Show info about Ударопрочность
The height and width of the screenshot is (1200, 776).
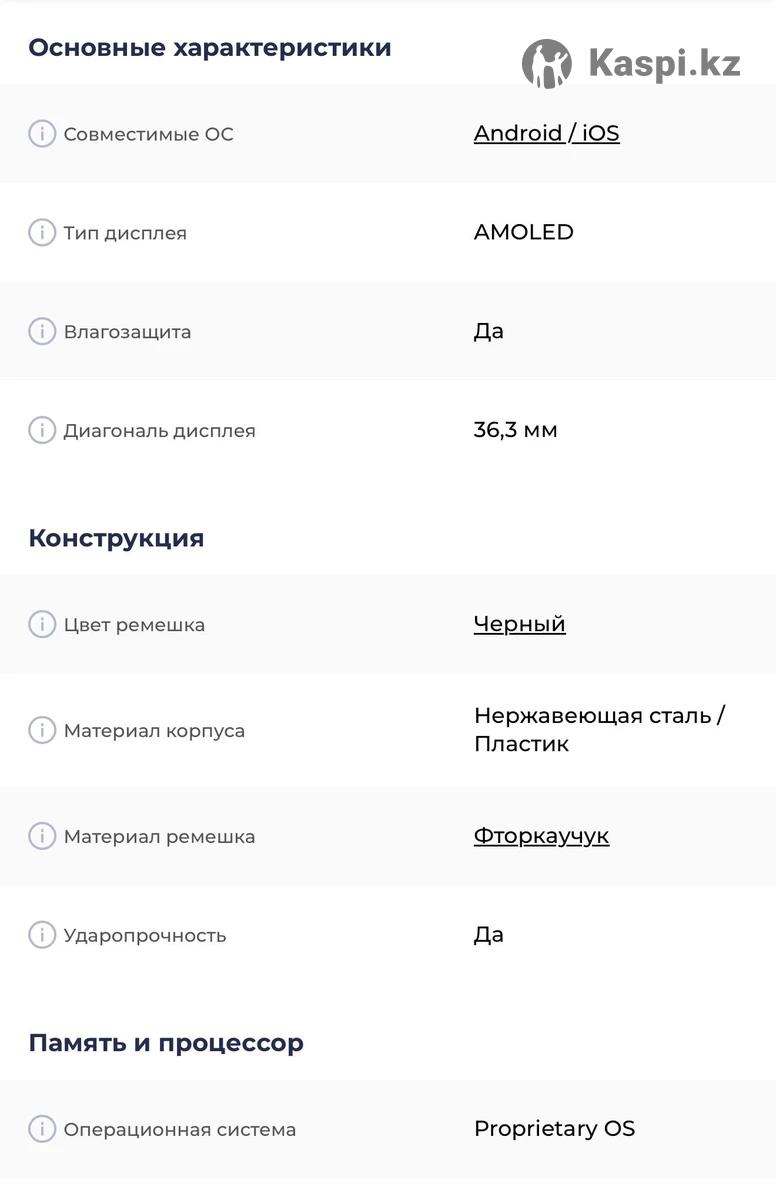[x=41, y=935]
